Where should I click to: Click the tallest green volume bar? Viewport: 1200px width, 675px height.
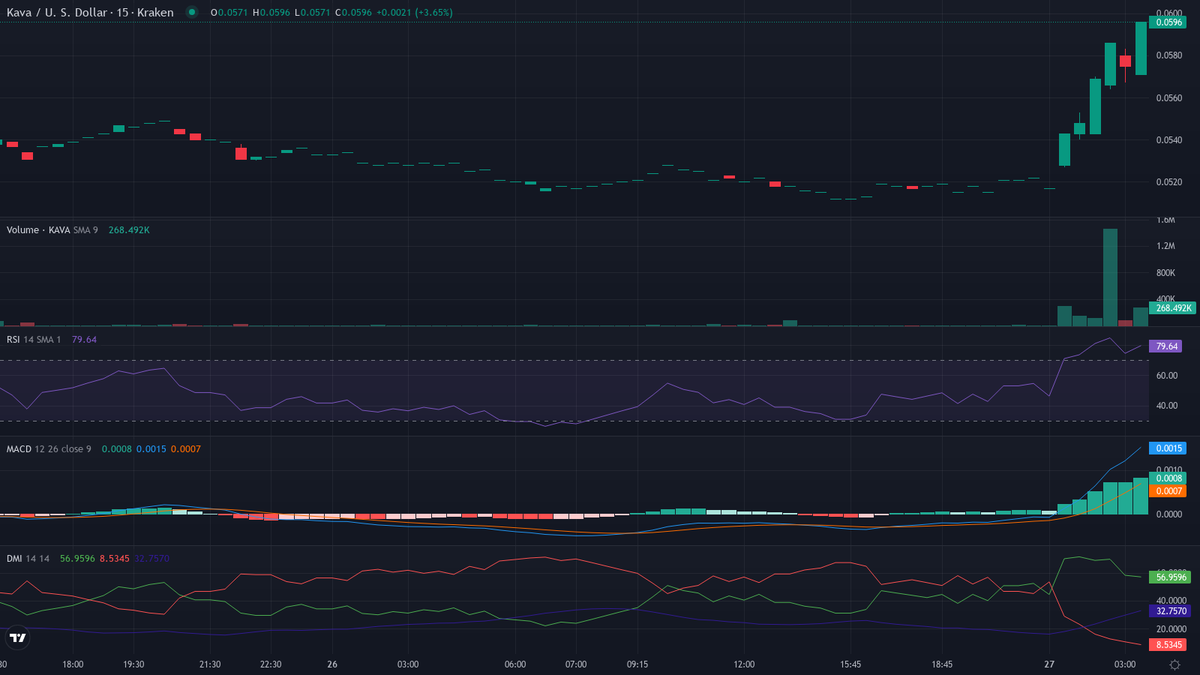(1110, 277)
